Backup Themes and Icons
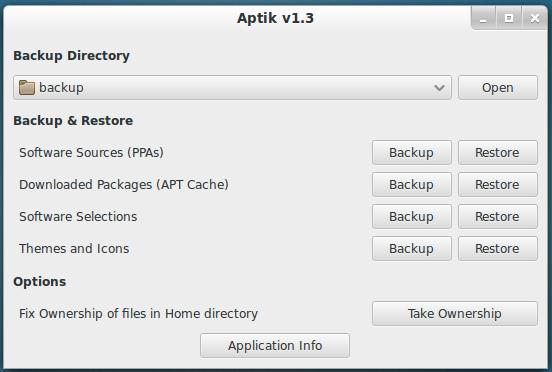Image resolution: width=552 pixels, height=372 pixels. pos(412,248)
